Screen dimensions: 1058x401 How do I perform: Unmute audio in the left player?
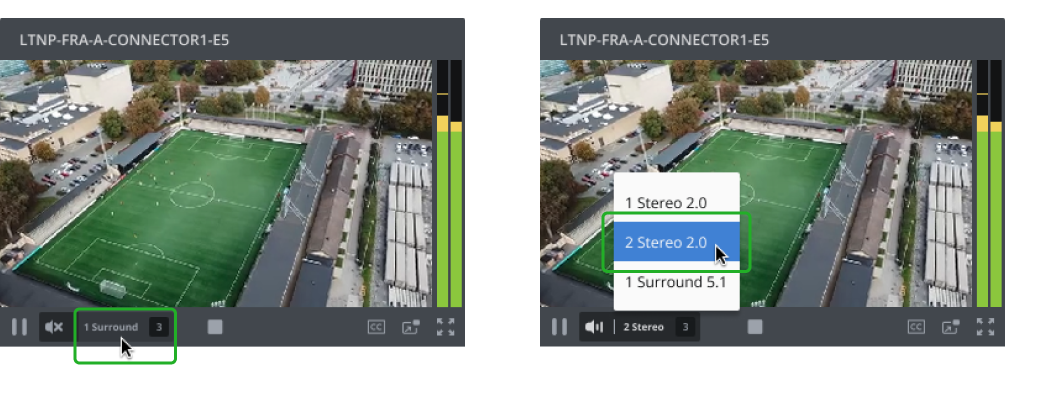pyautogui.click(x=54, y=327)
